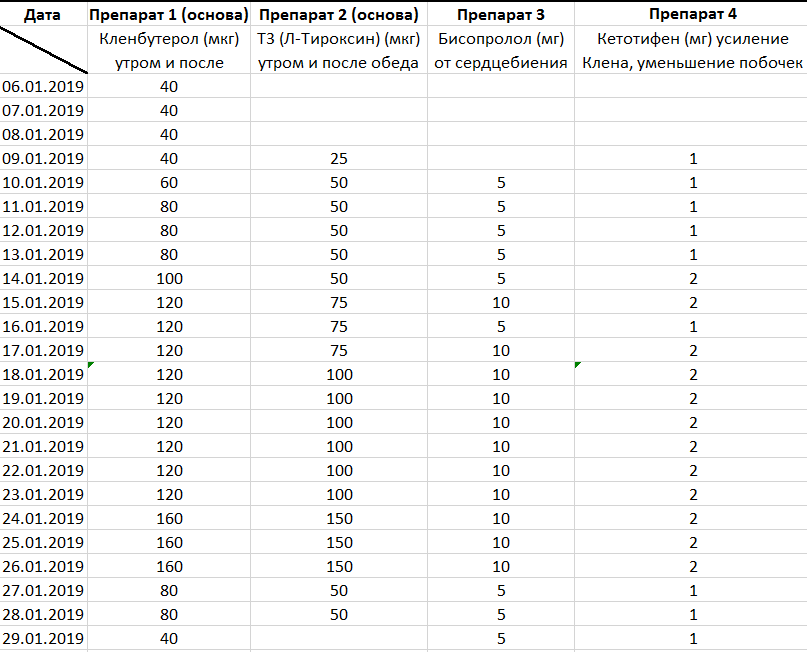Click the 'Препарат 3' header cell
The image size is (807, 652).
click(500, 14)
